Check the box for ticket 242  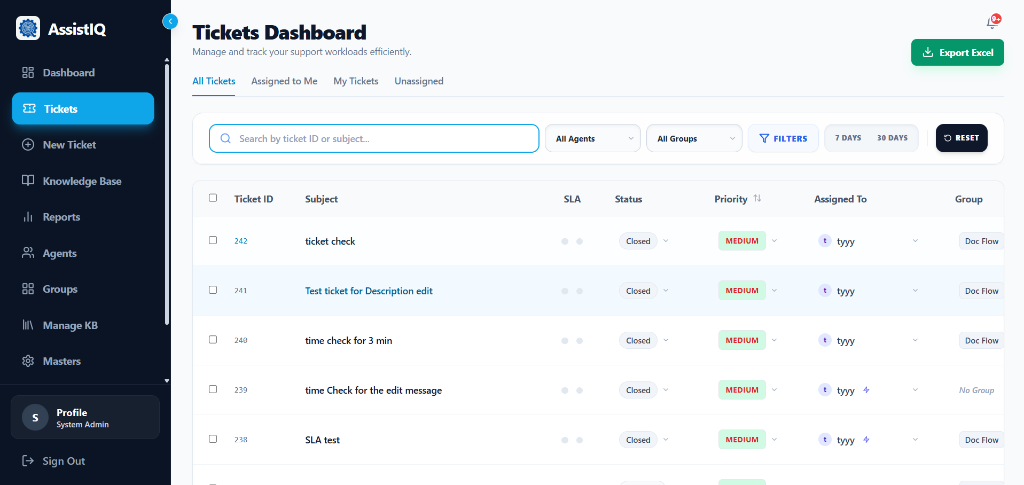pos(213,240)
